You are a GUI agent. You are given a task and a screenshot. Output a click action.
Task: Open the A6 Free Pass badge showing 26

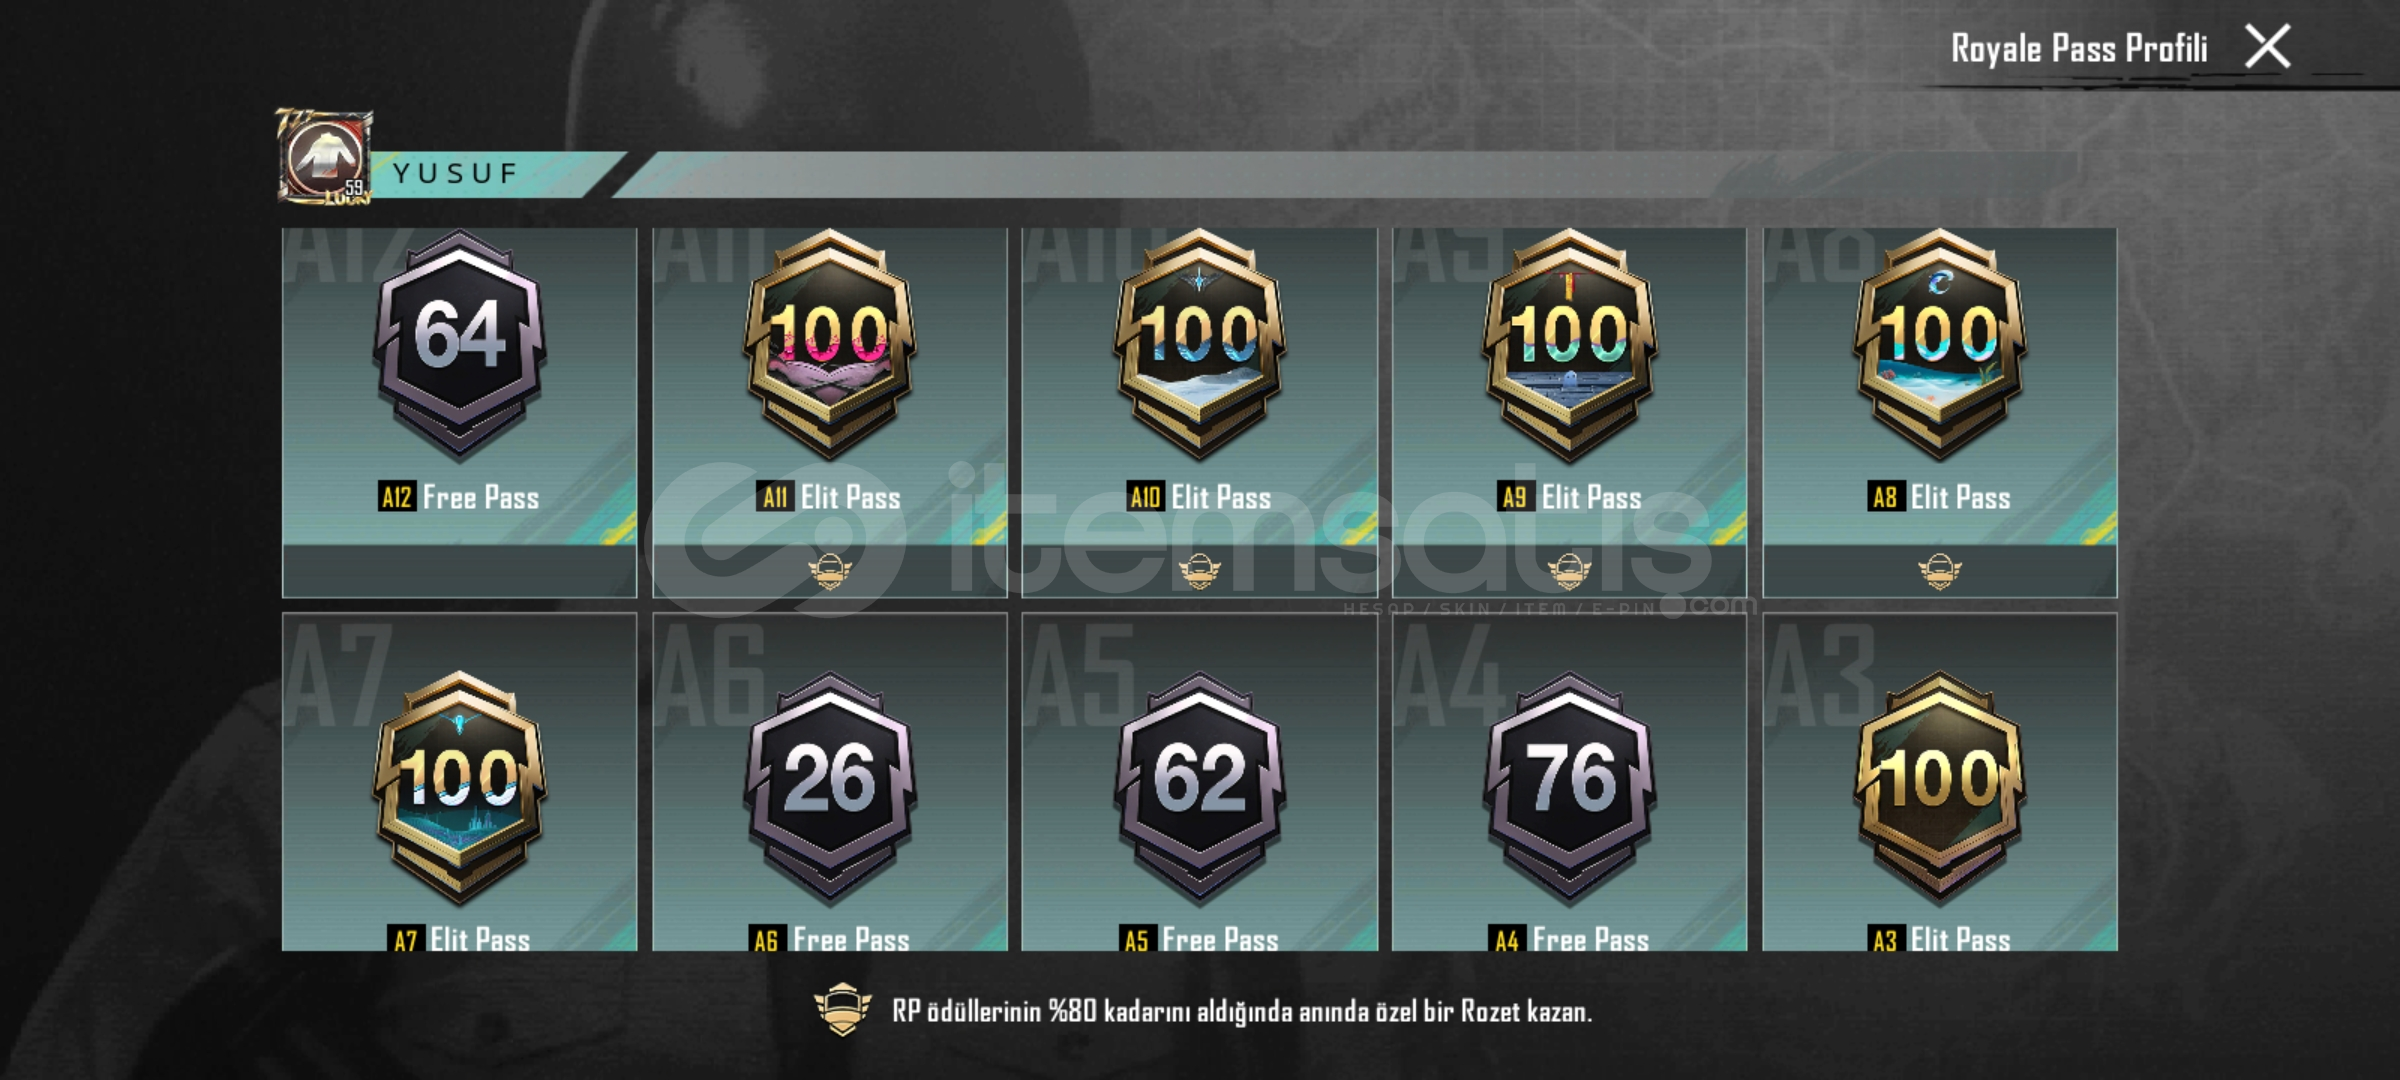coord(829,787)
